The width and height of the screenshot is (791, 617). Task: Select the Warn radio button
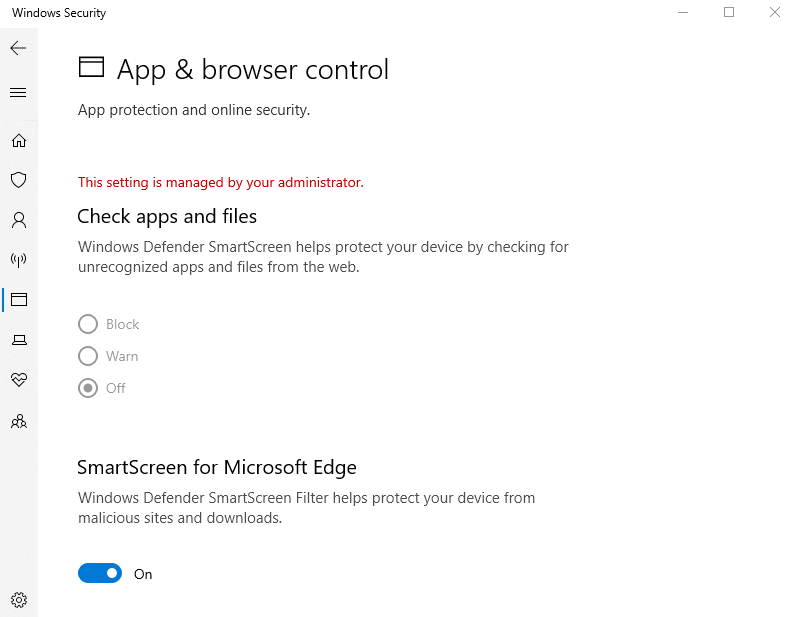pyautogui.click(x=88, y=356)
